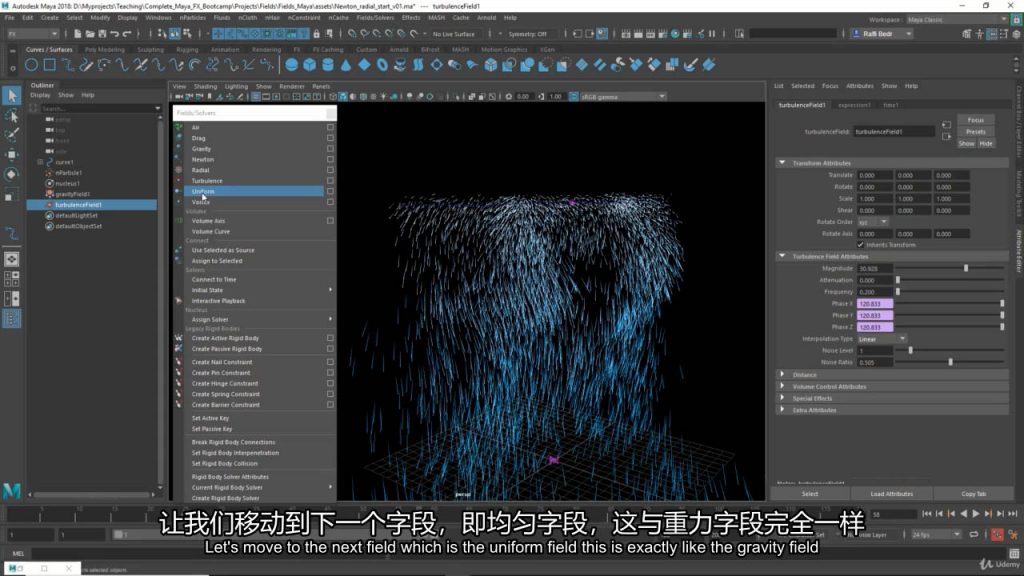The image size is (1024, 576).
Task: Open the Fields/Solvers menu in menu bar
Action: point(375,18)
